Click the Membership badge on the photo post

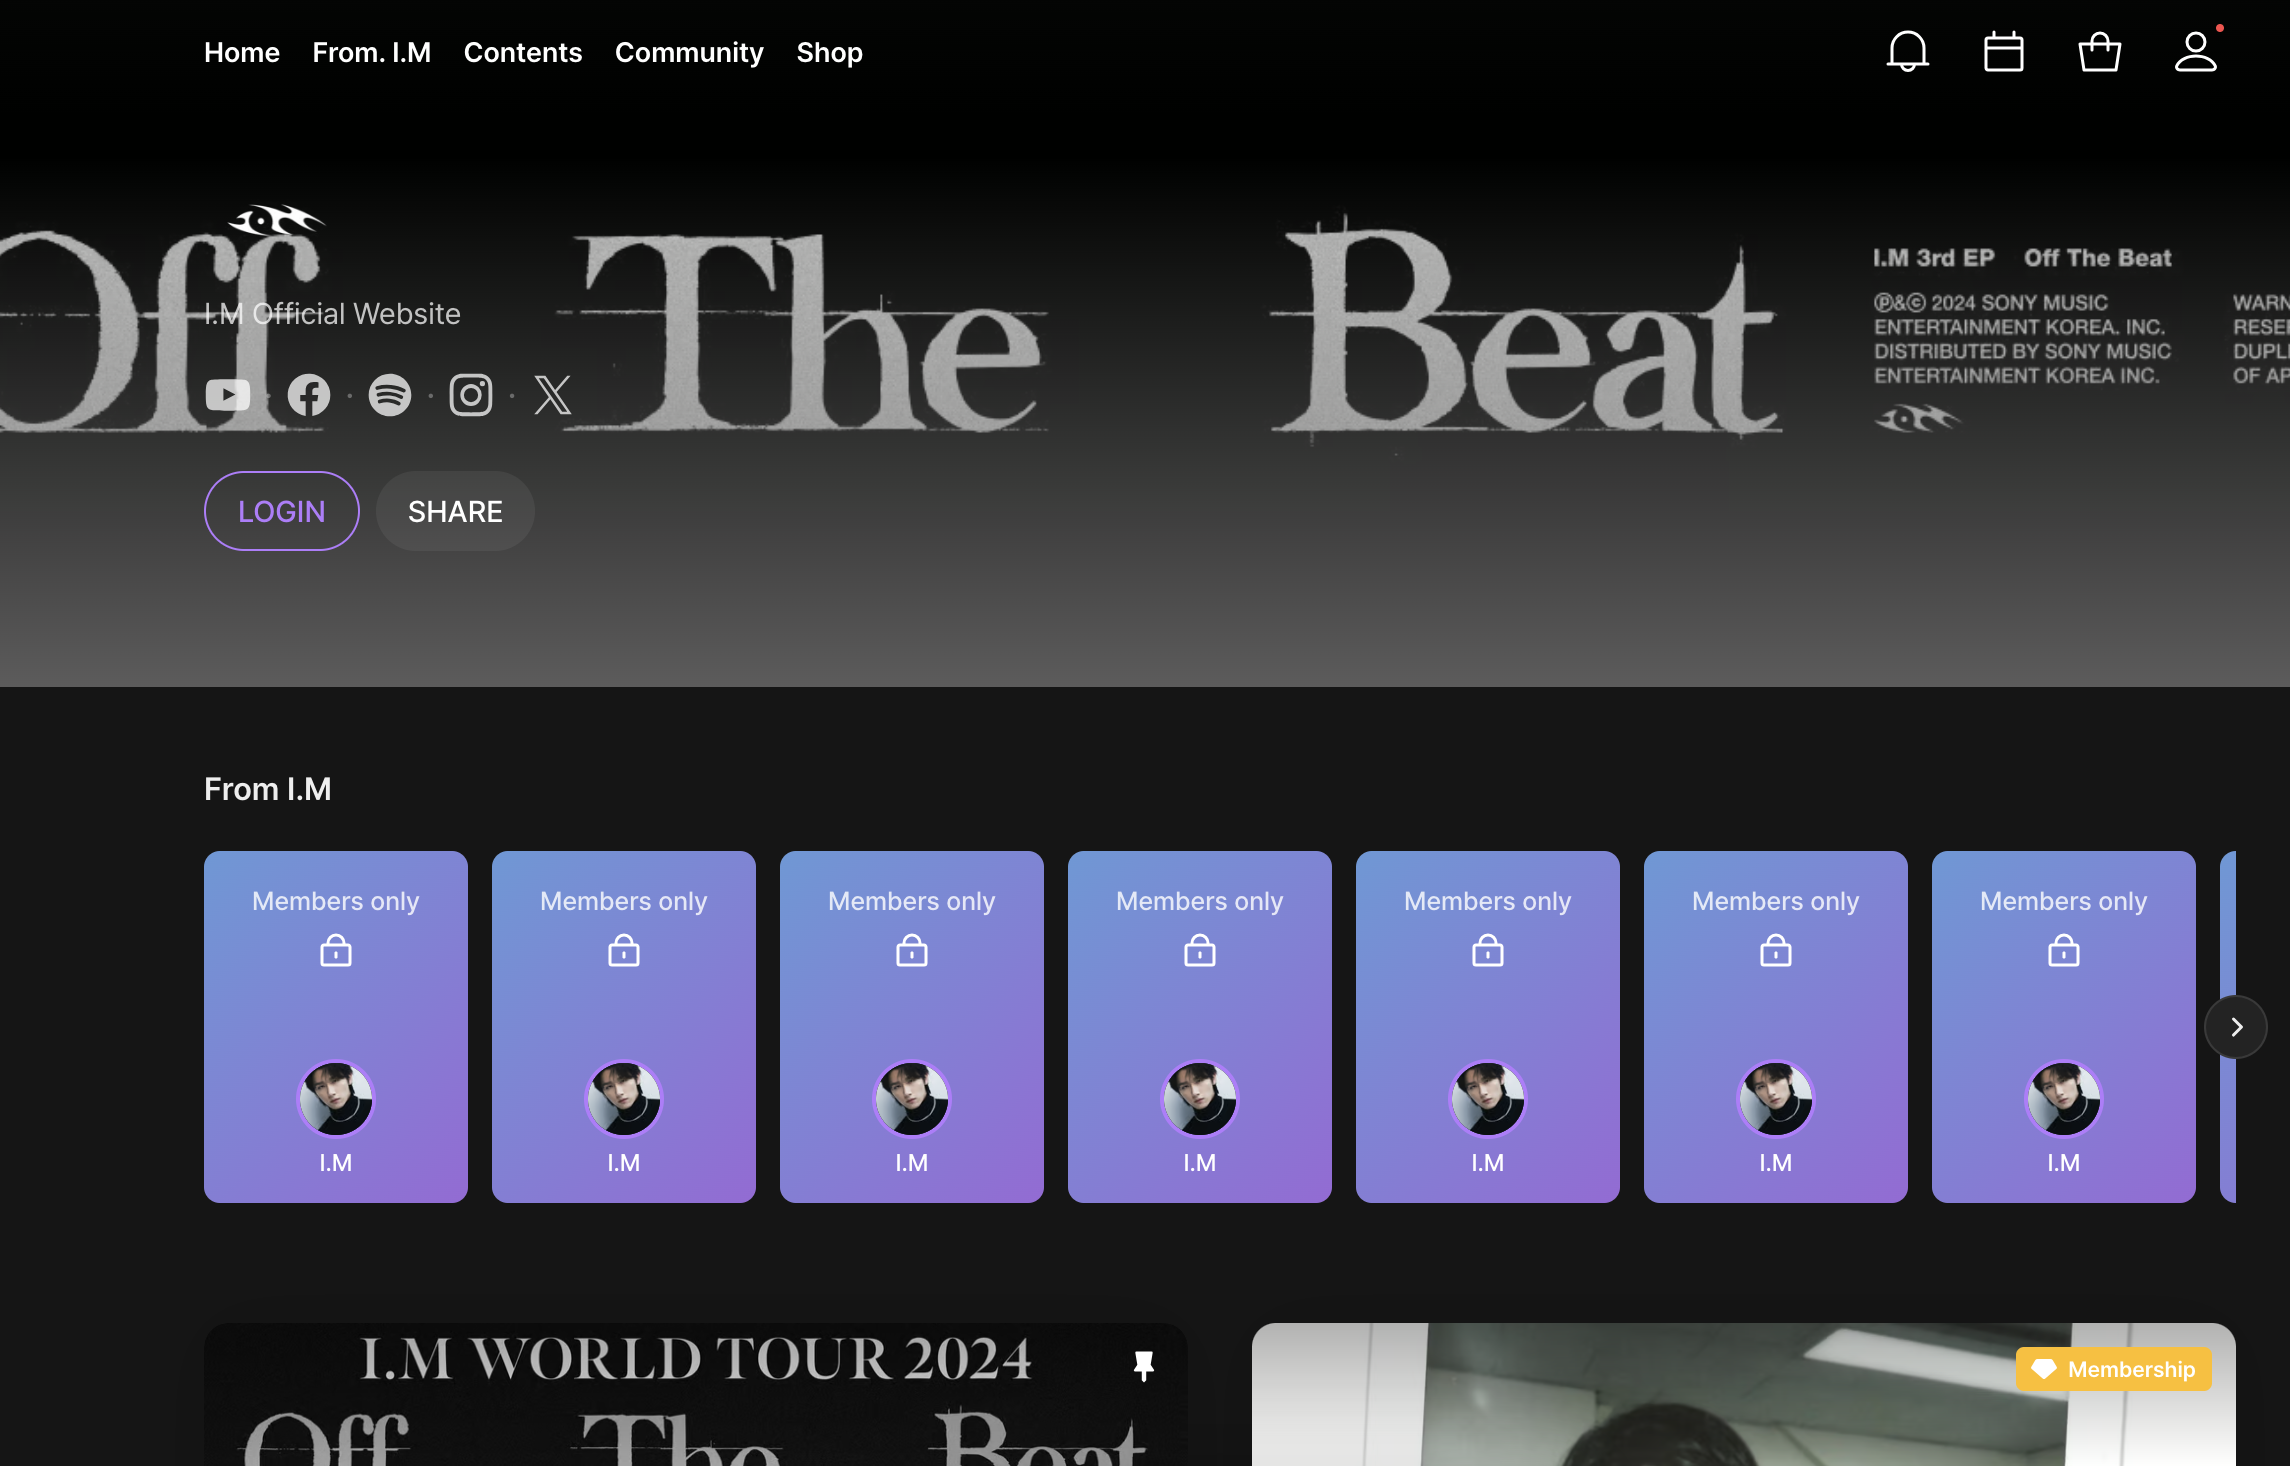pyautogui.click(x=2113, y=1369)
